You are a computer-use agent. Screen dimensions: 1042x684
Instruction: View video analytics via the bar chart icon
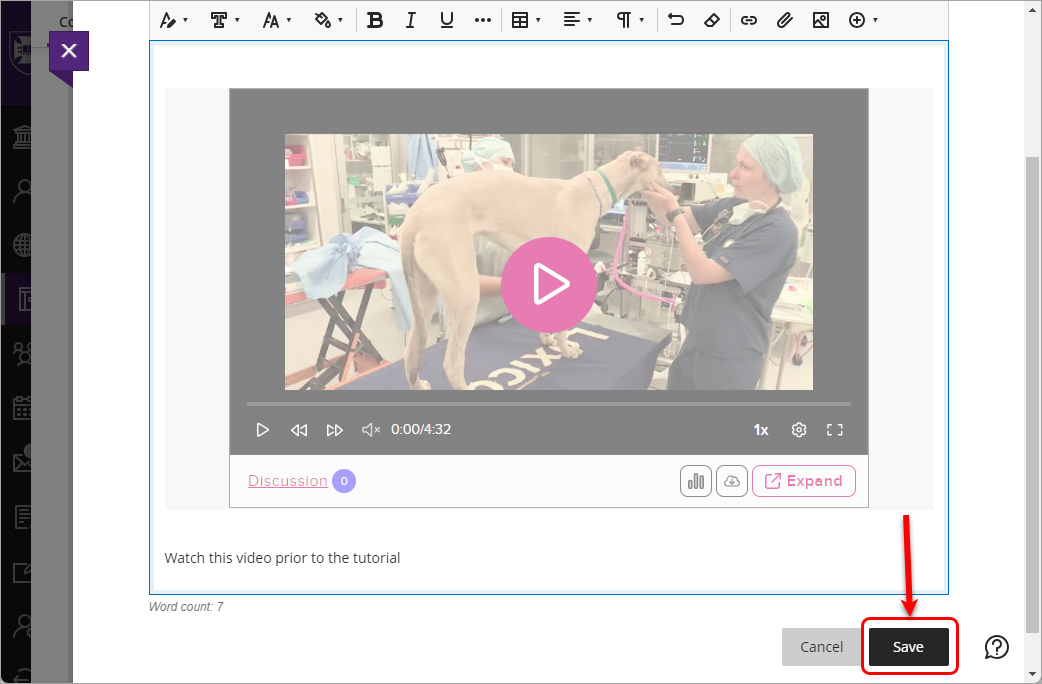pyautogui.click(x=695, y=481)
